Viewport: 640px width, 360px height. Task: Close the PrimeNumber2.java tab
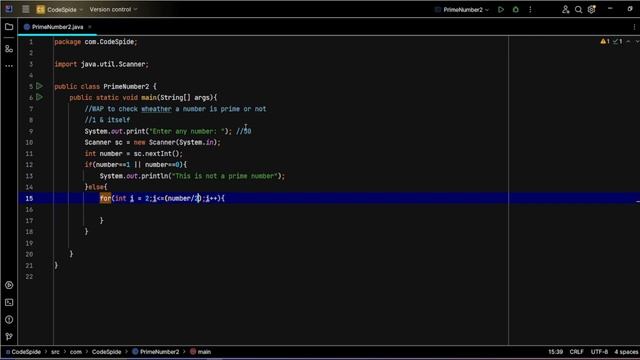coord(90,27)
